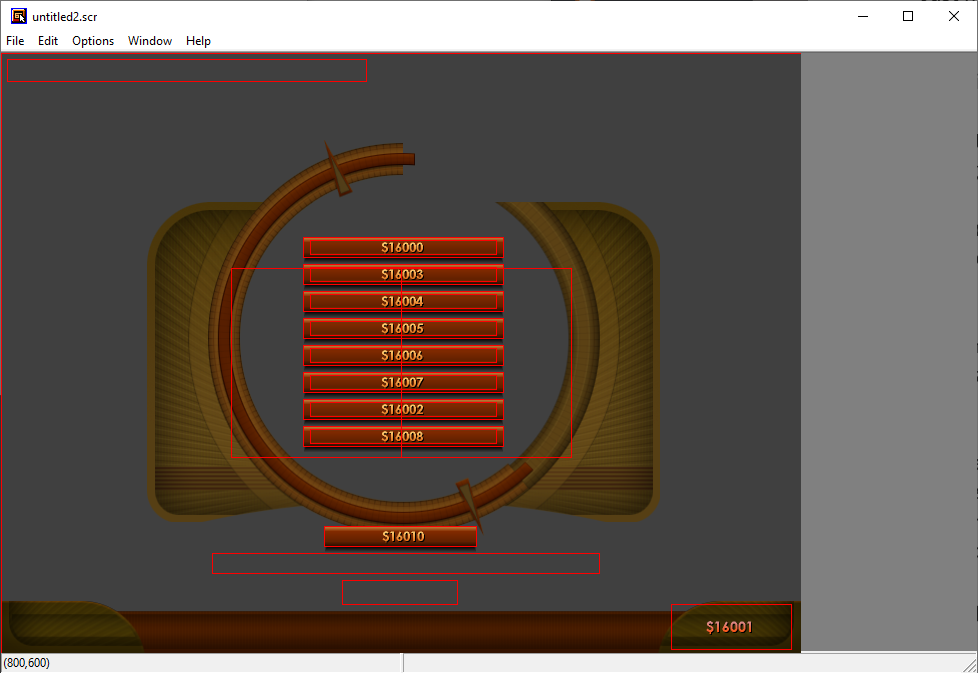
Task: Open the Window menu
Action: (150, 41)
